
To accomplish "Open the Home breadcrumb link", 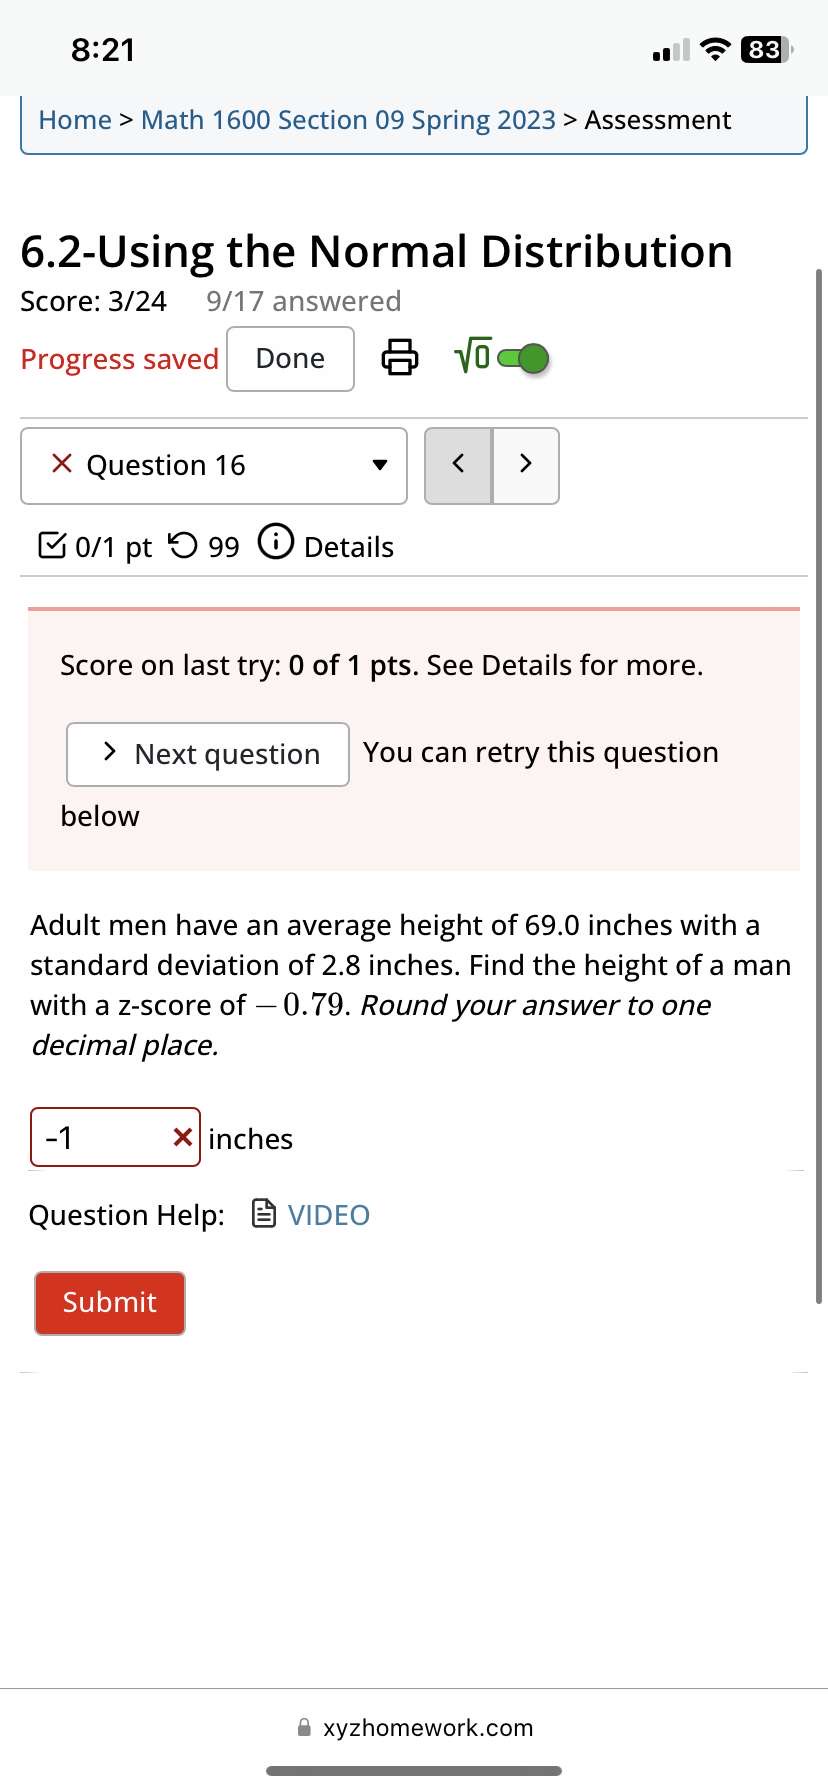I will coord(74,119).
